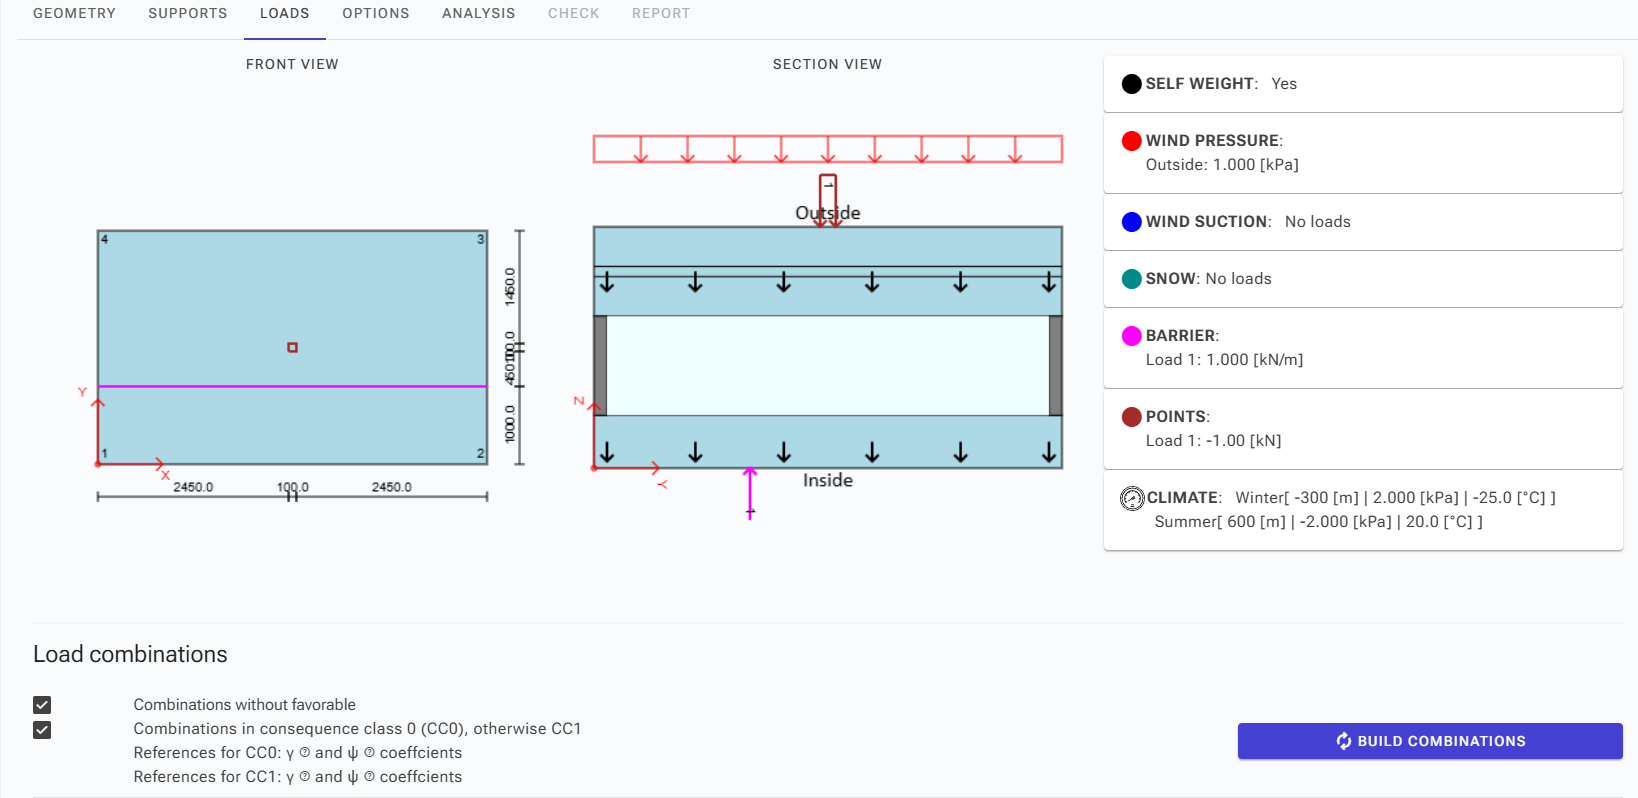Click the teal Snow circle indicator

point(1131,279)
